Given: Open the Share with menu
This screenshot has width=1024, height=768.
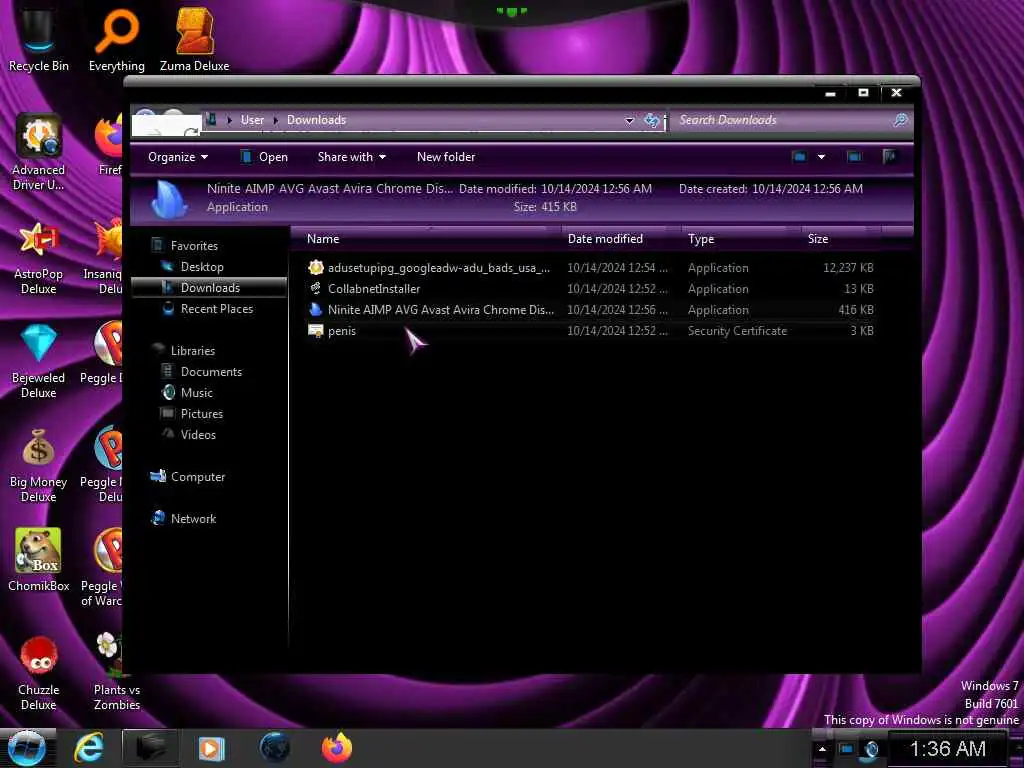Looking at the screenshot, I should [x=351, y=157].
